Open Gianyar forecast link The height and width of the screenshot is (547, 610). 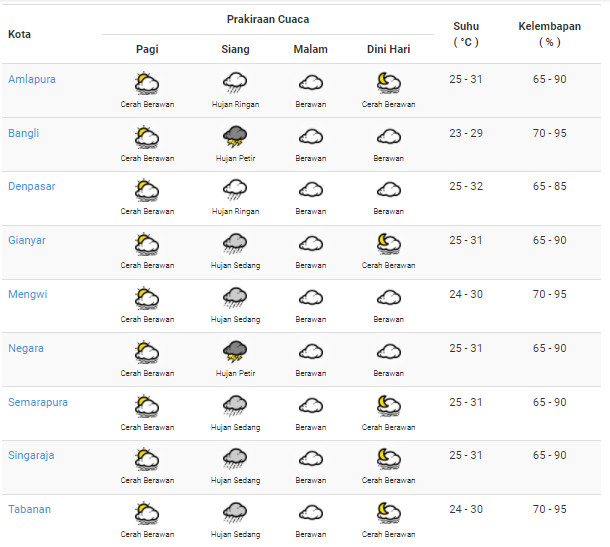click(x=27, y=240)
